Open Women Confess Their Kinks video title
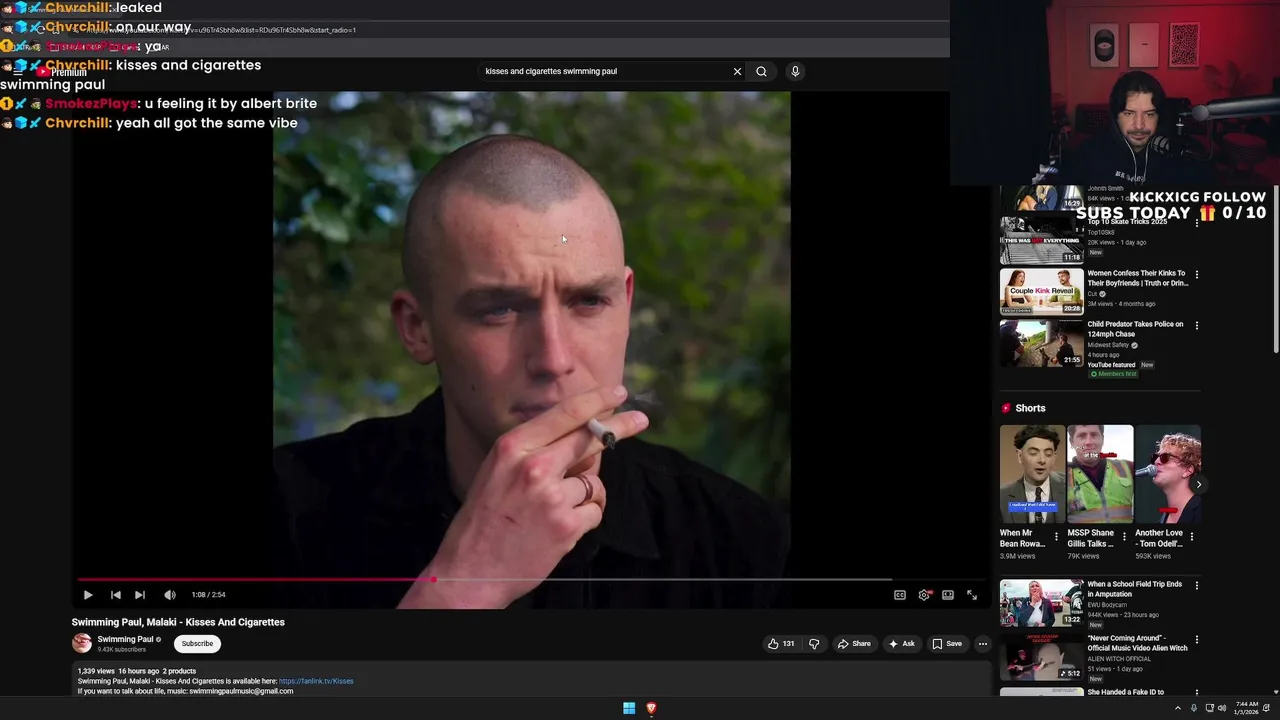The height and width of the screenshot is (720, 1280). pos(1137,278)
